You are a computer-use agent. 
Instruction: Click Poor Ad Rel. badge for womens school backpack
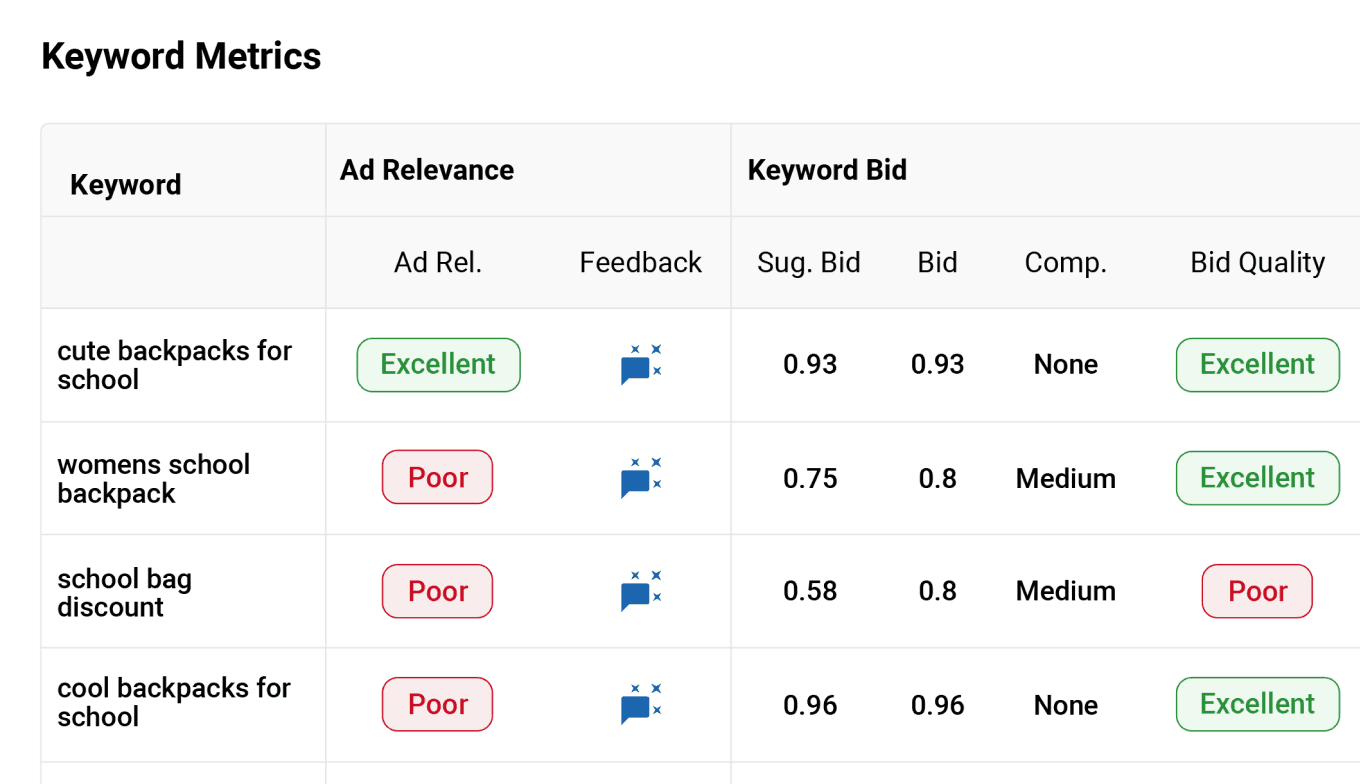click(437, 478)
